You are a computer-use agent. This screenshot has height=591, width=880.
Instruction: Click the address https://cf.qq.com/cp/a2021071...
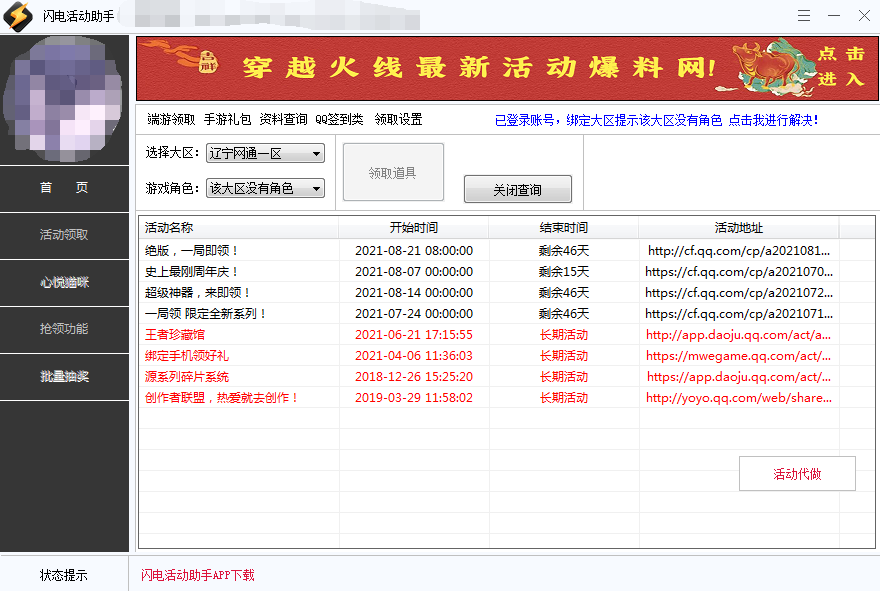tap(739, 314)
